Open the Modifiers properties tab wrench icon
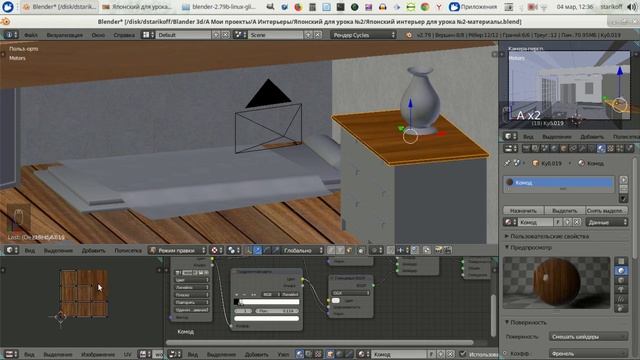Screen dimensions: 640x360 pos(582,149)
